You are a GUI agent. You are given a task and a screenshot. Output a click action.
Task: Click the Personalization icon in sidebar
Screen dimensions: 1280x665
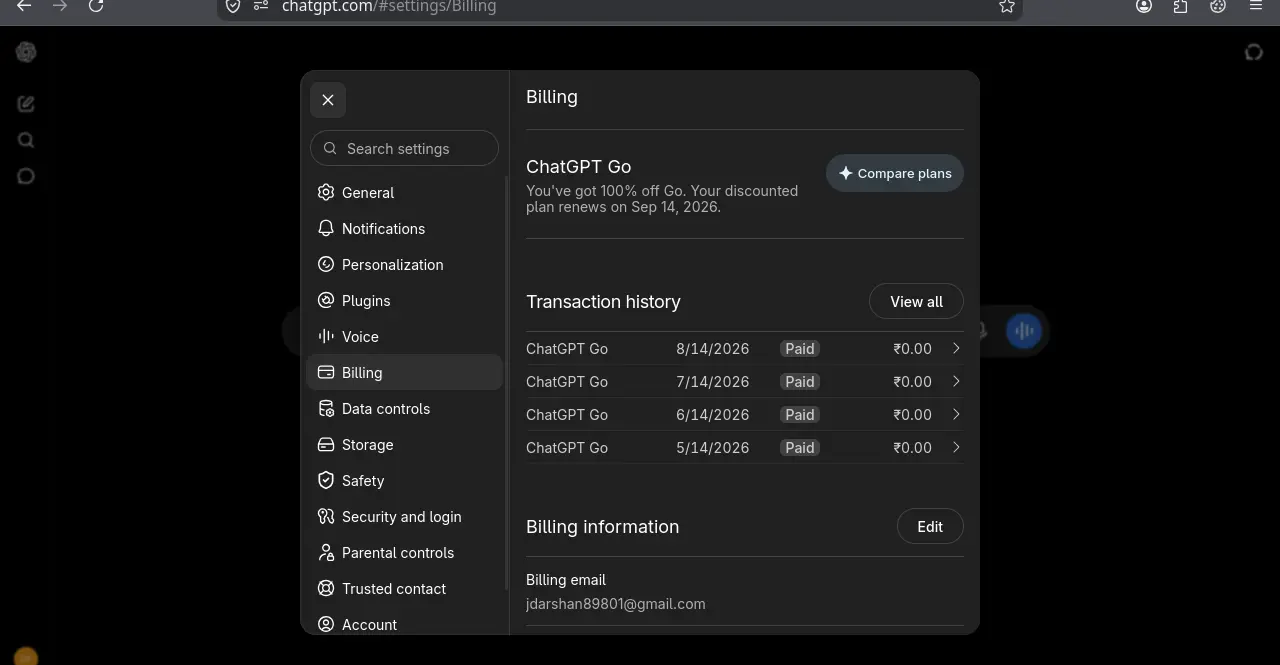point(325,264)
